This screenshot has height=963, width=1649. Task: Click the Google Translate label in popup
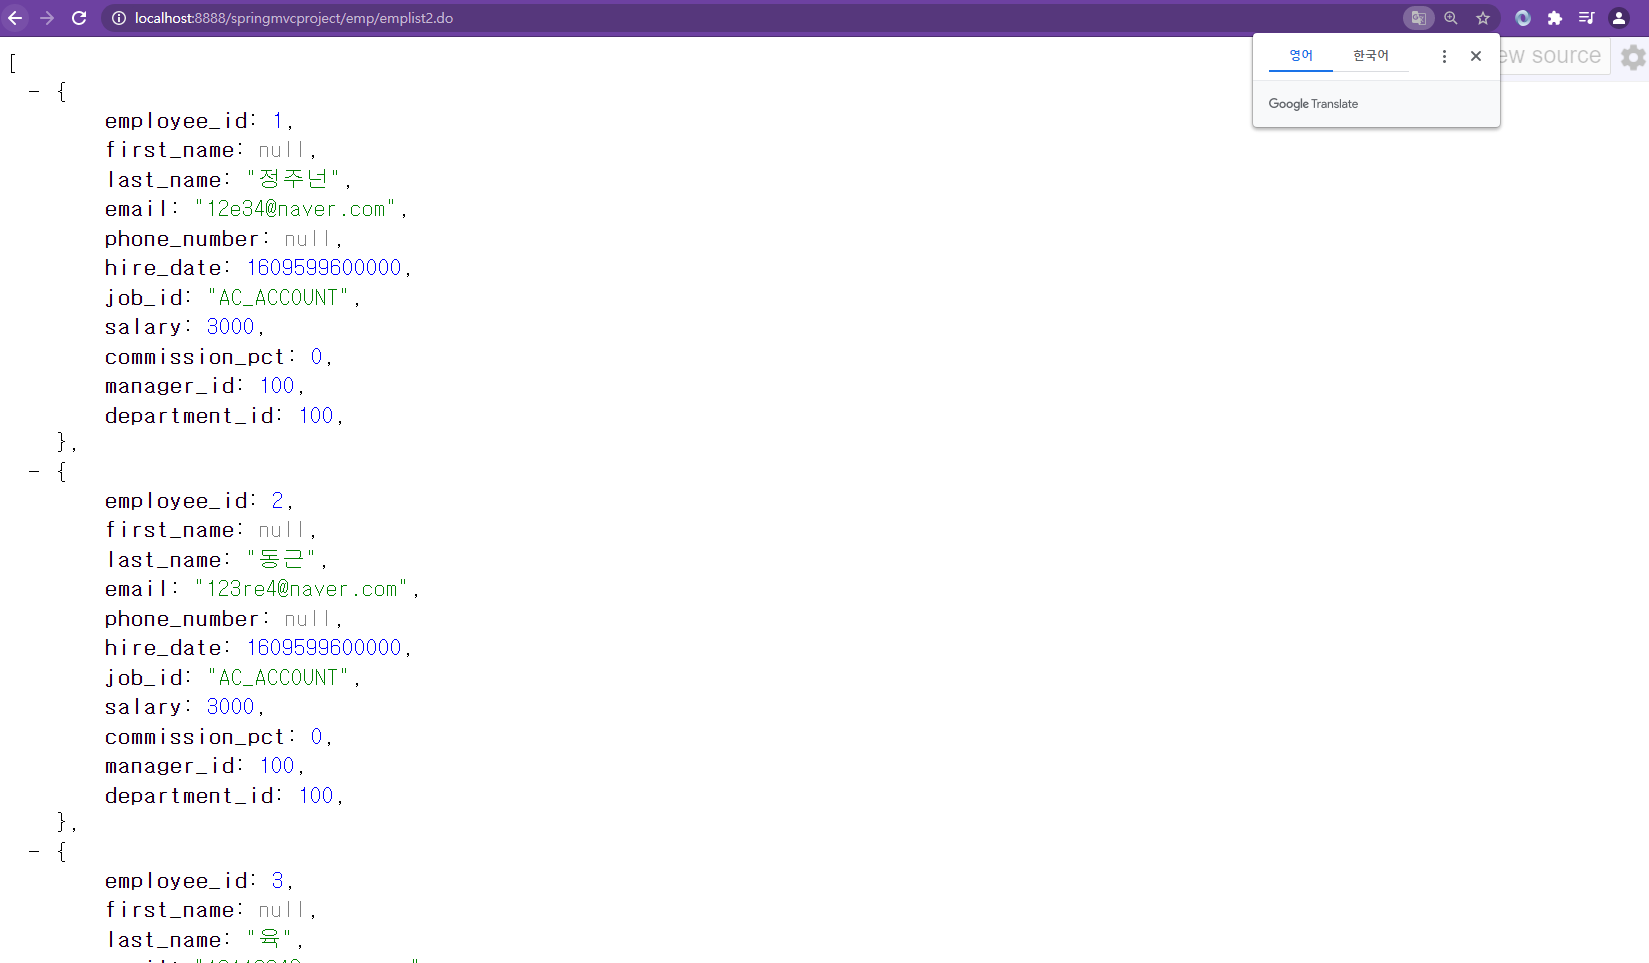click(x=1313, y=104)
